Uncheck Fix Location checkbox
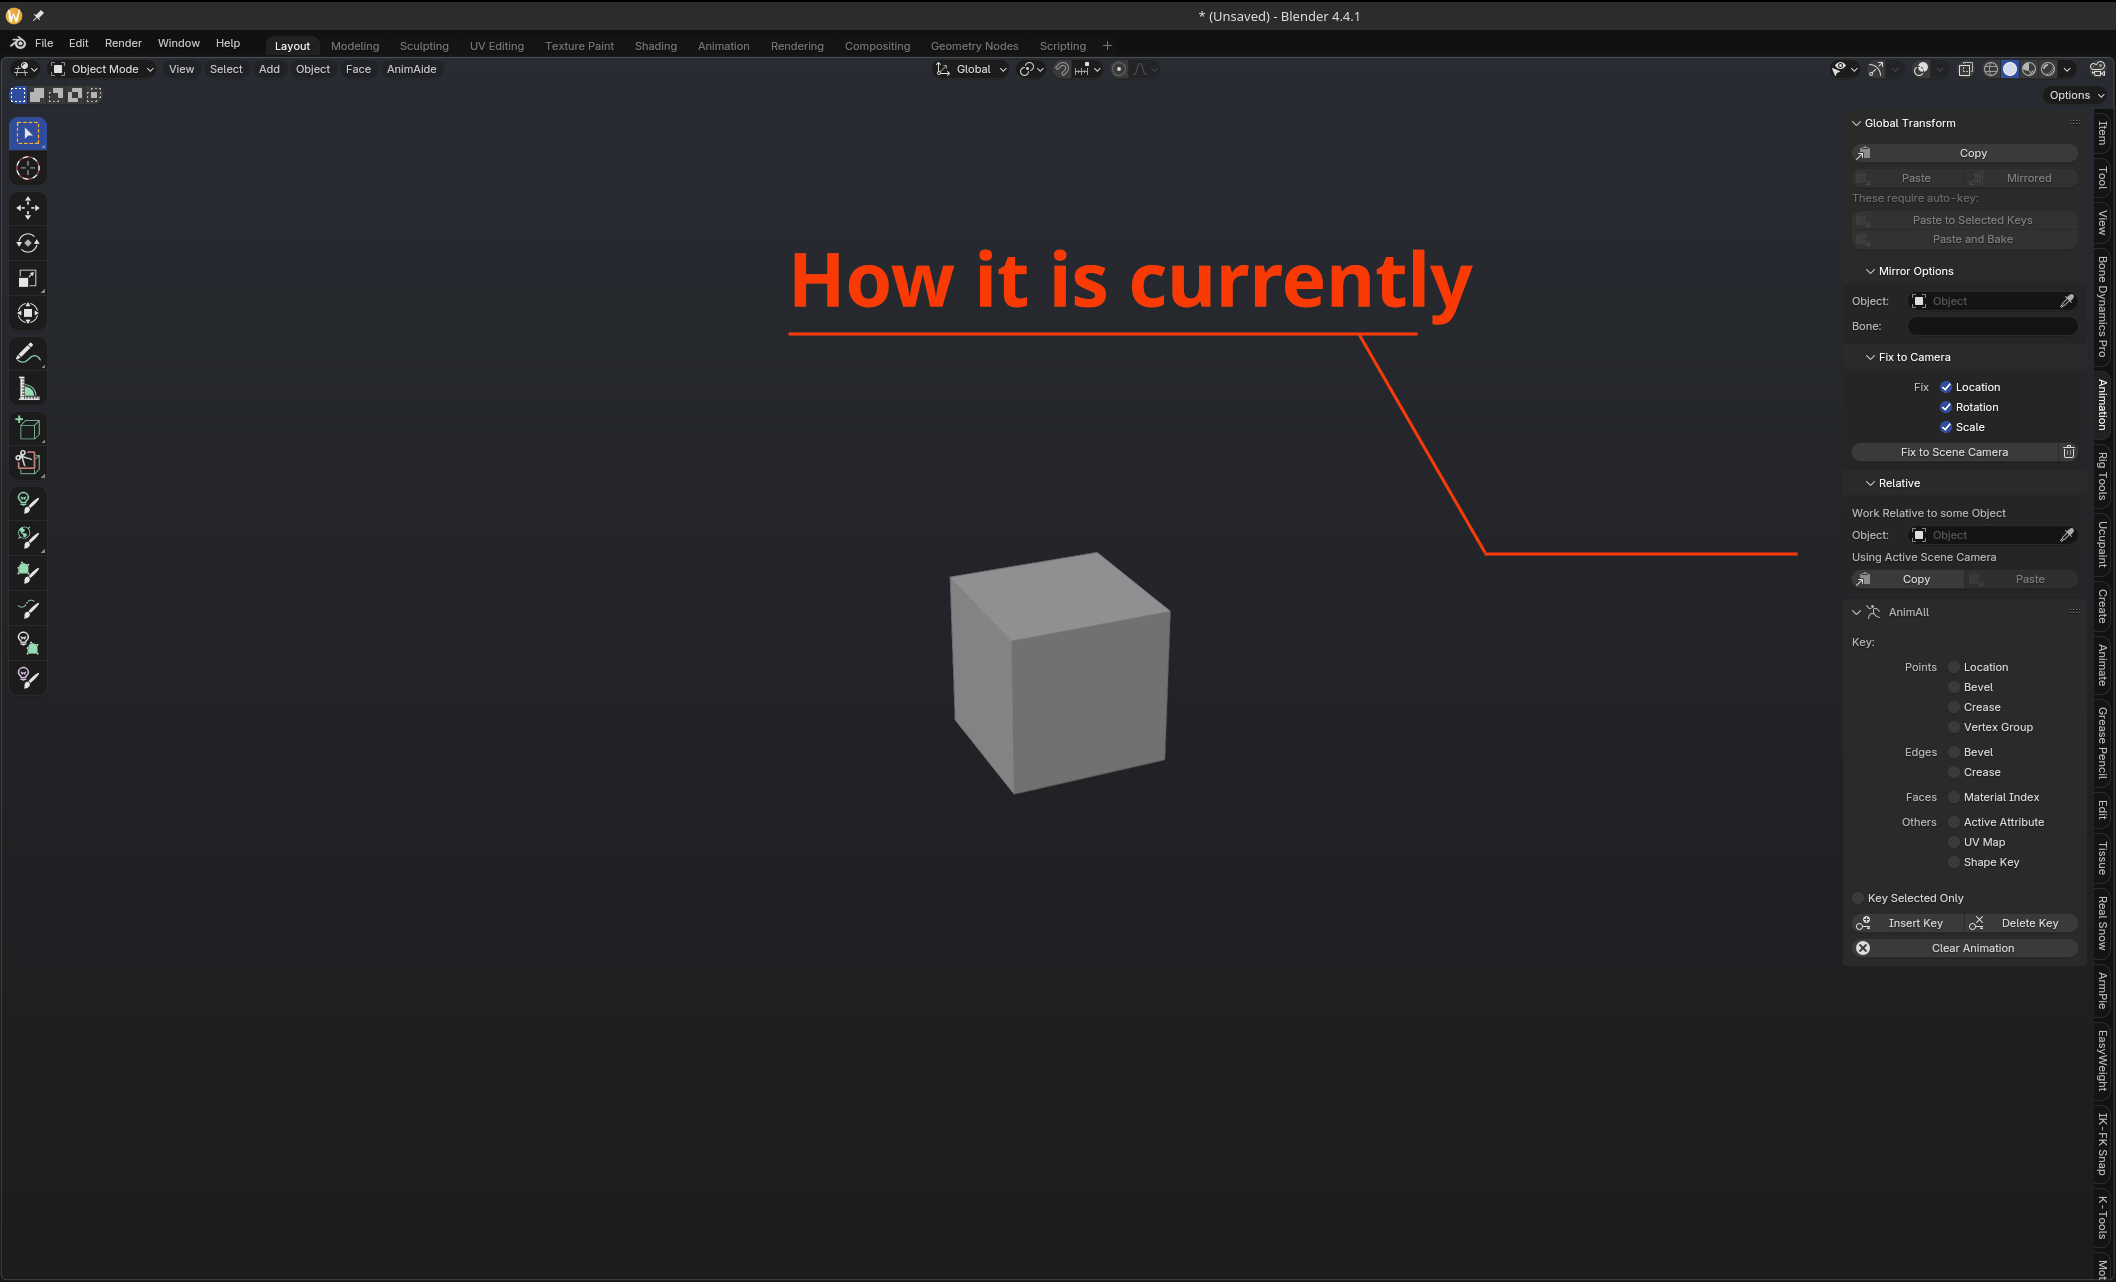The width and height of the screenshot is (2116, 1282). [1946, 387]
